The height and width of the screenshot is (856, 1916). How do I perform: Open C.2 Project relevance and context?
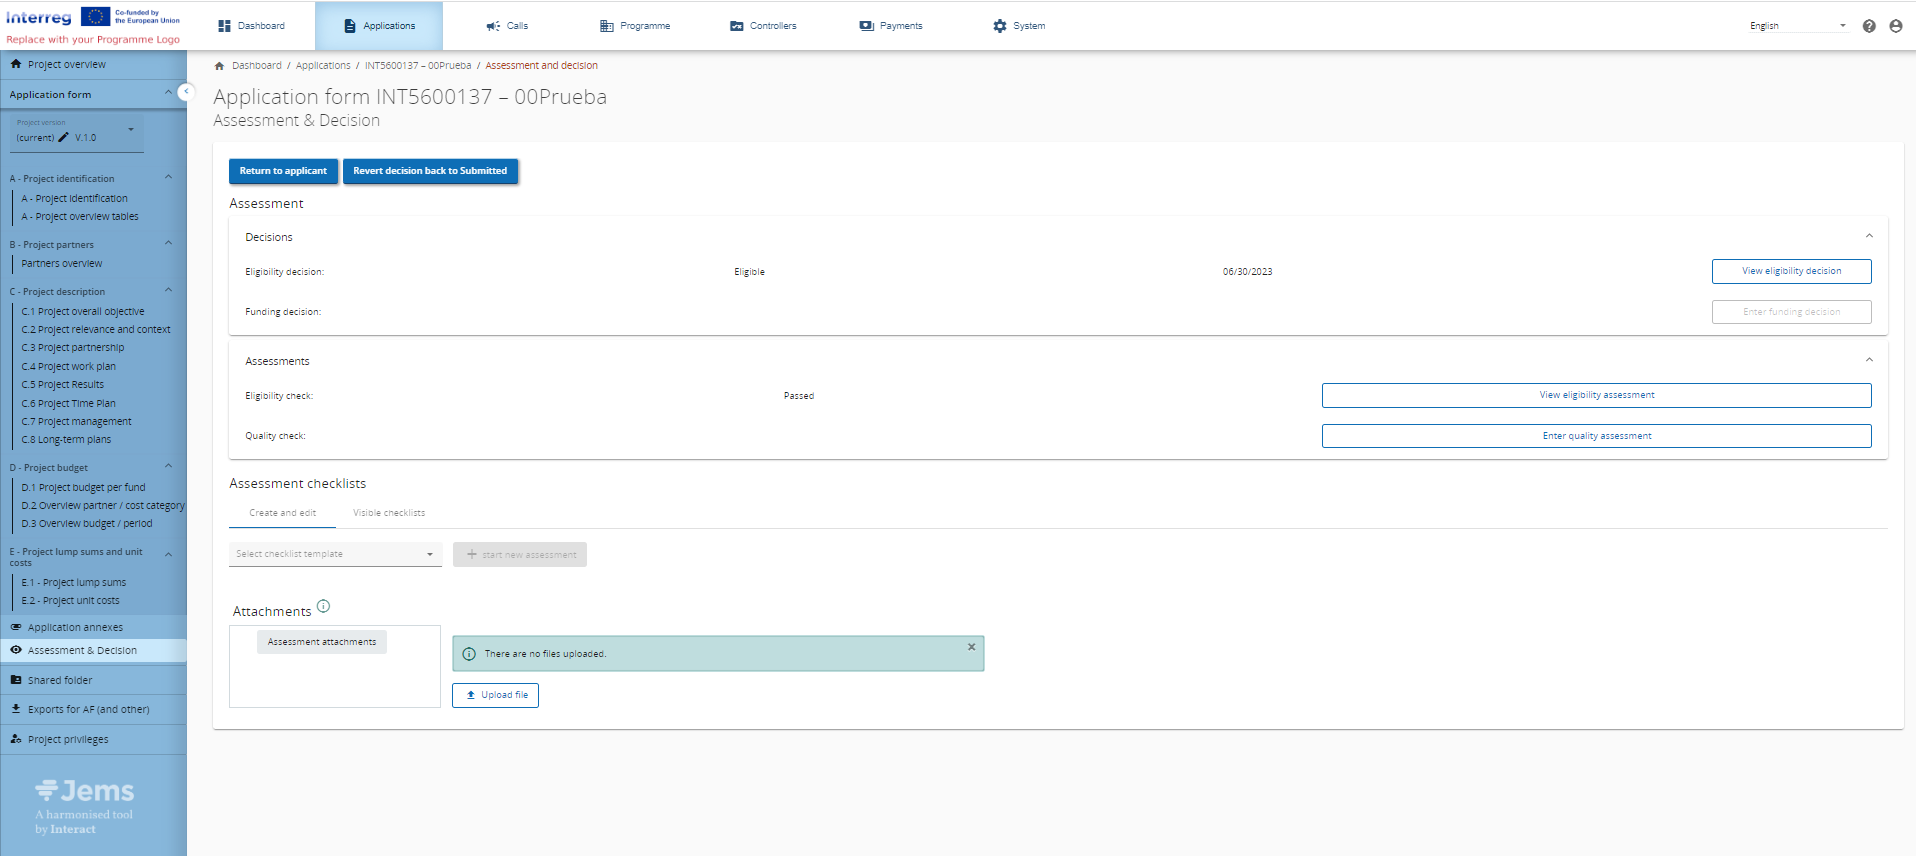pyautogui.click(x=96, y=329)
